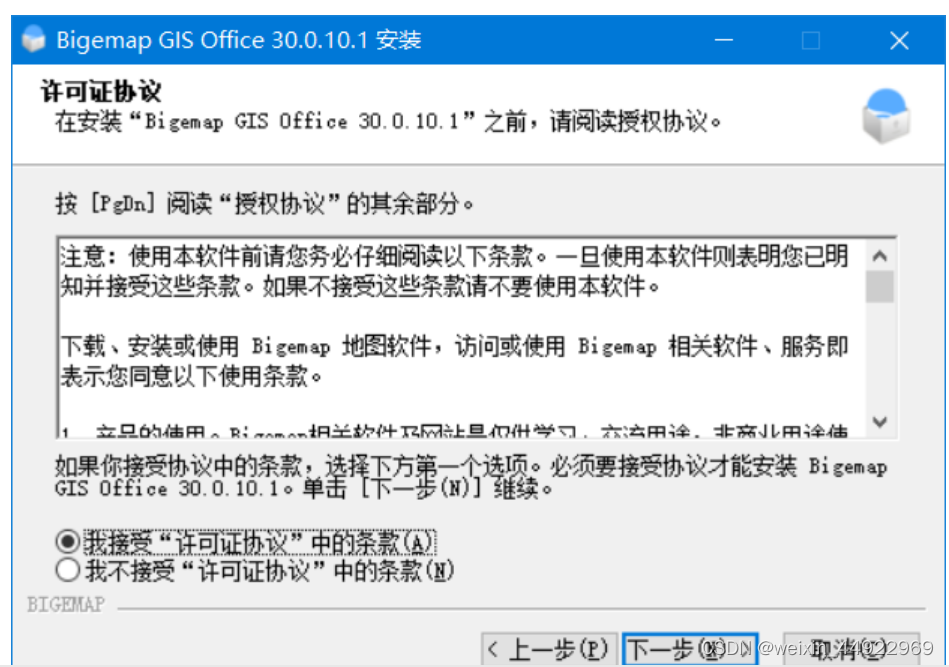Click the instruction line about pressing PgDn

coord(250,200)
